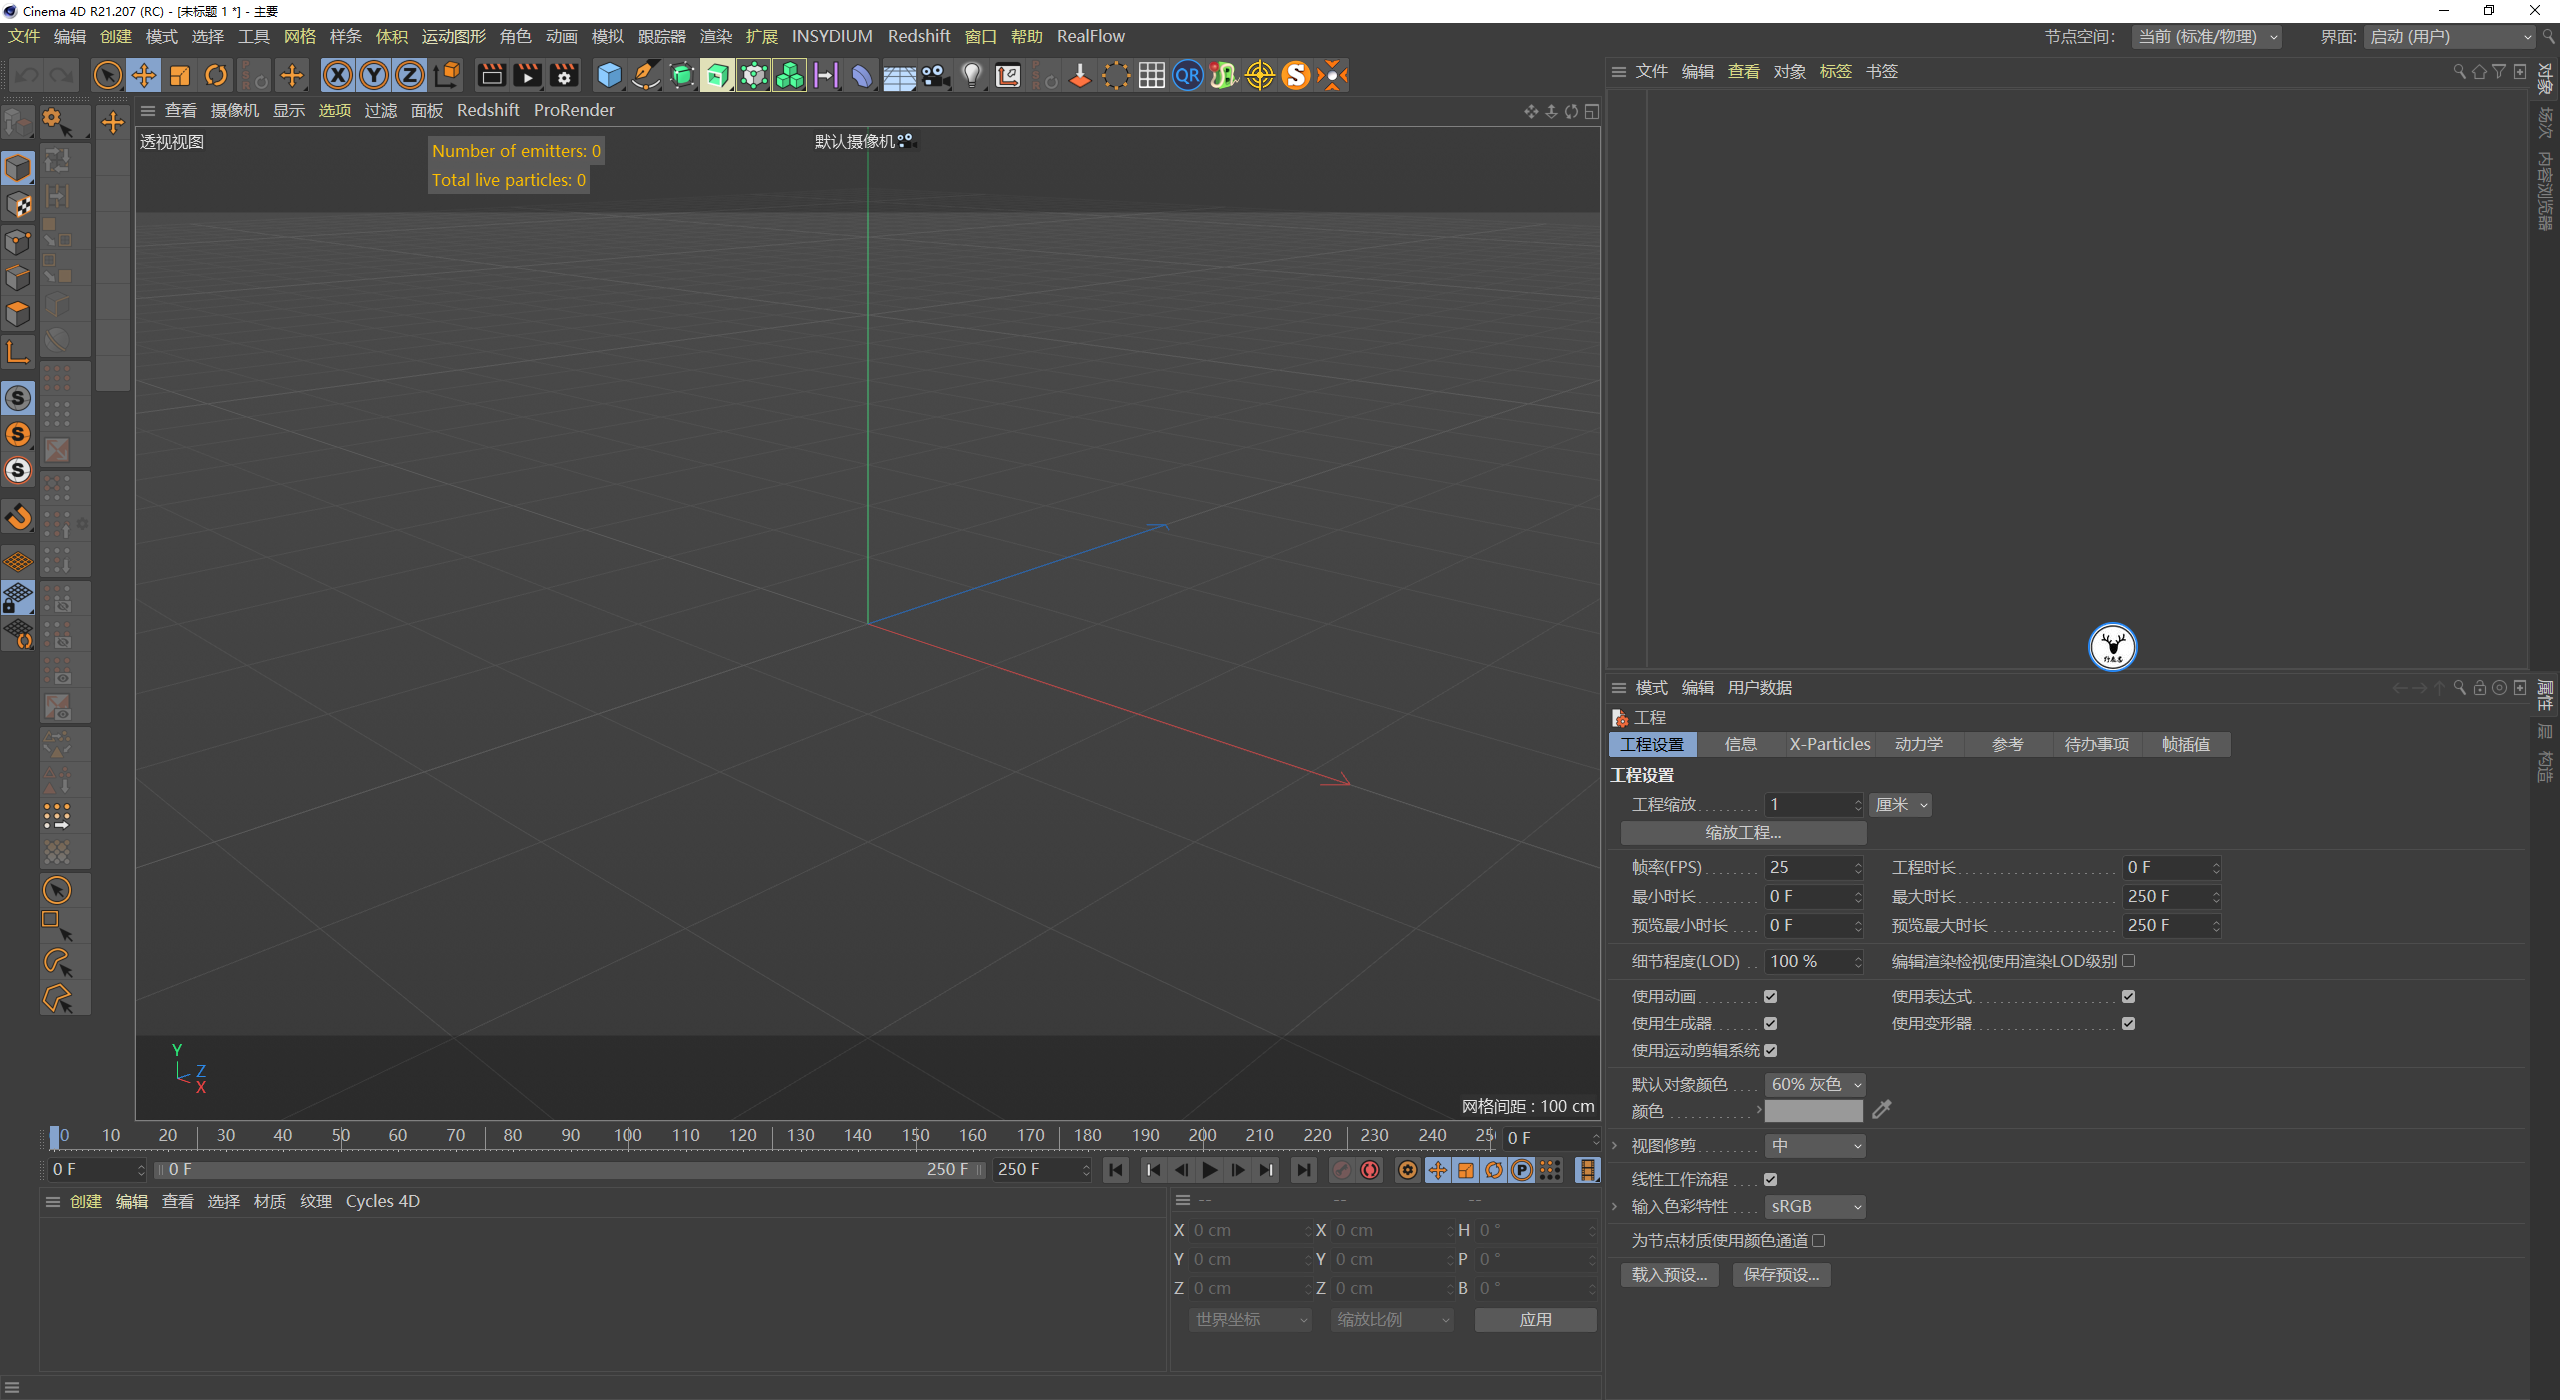Disable the 线性工作流程 checkbox
2560x1400 pixels.
1770,1179
